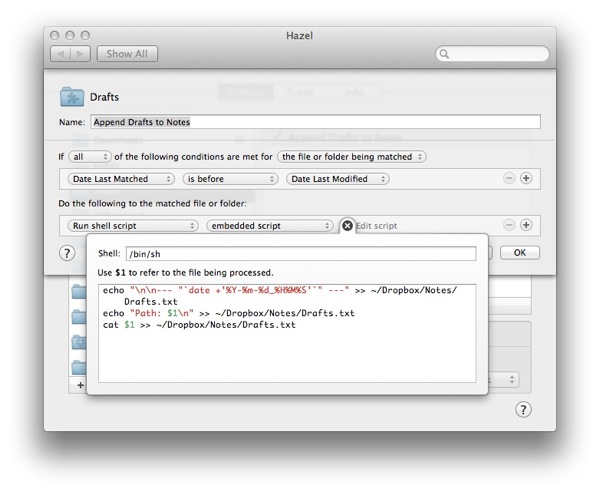The height and width of the screenshot is (492, 600).
Task: Remove the action with its minus button
Action: tap(509, 225)
